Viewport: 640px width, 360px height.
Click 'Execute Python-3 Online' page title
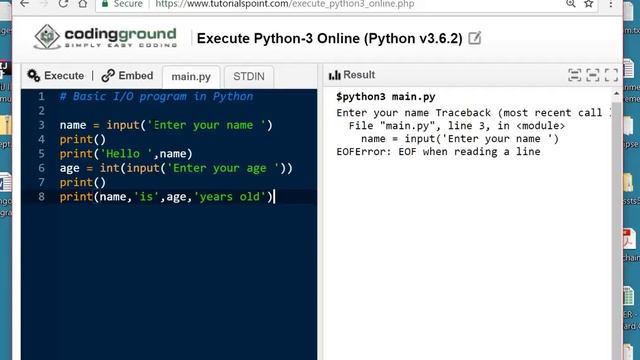(x=329, y=38)
